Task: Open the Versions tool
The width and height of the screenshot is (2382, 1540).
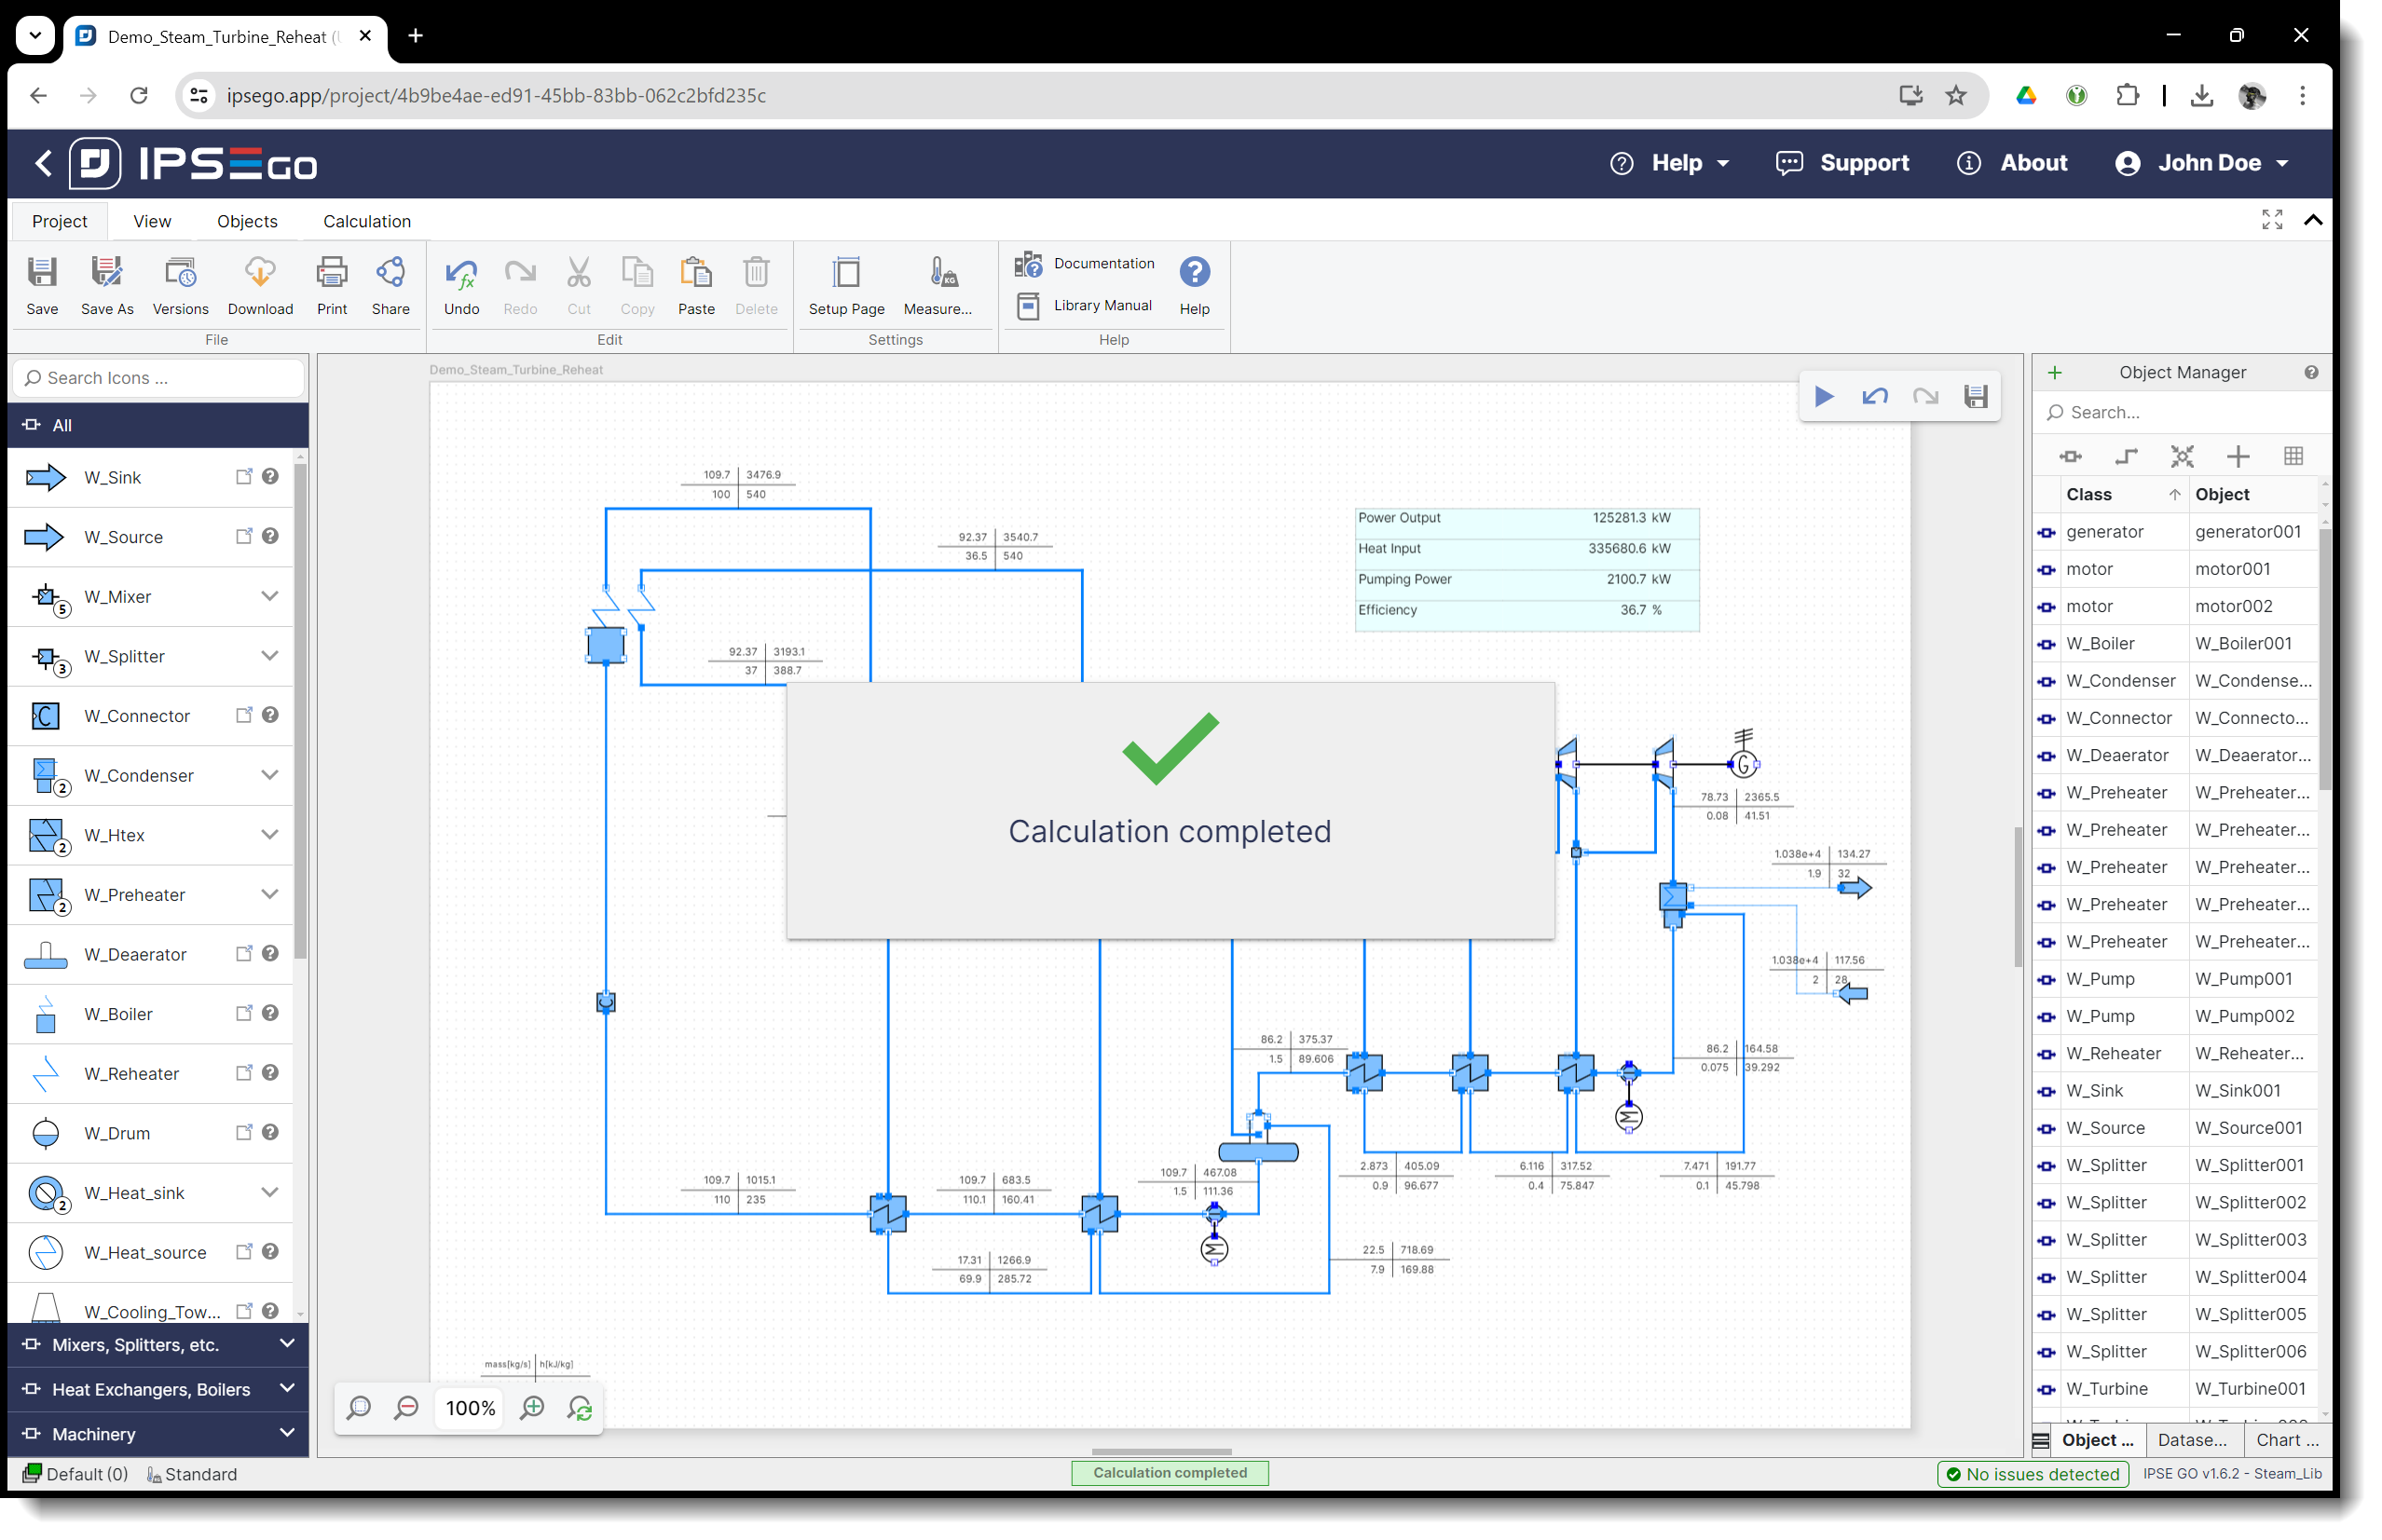Action: [x=180, y=273]
